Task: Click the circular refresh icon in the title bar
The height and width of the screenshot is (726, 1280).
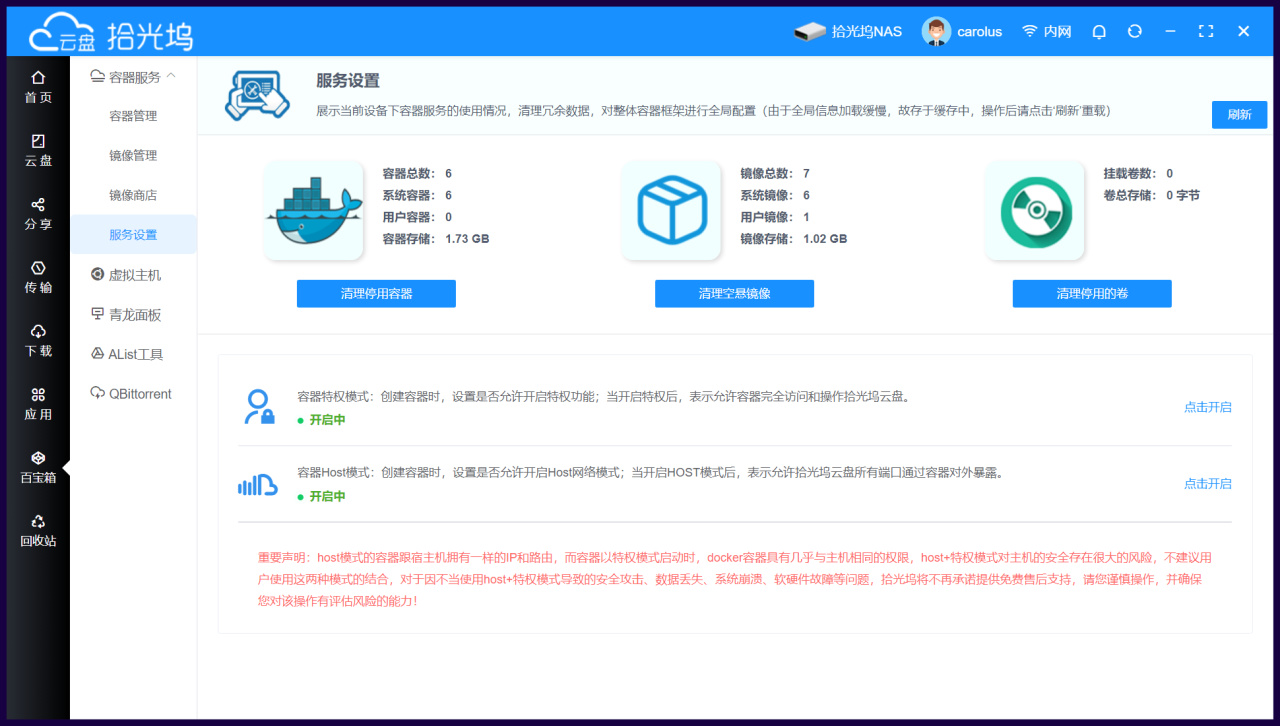Action: pos(1134,32)
